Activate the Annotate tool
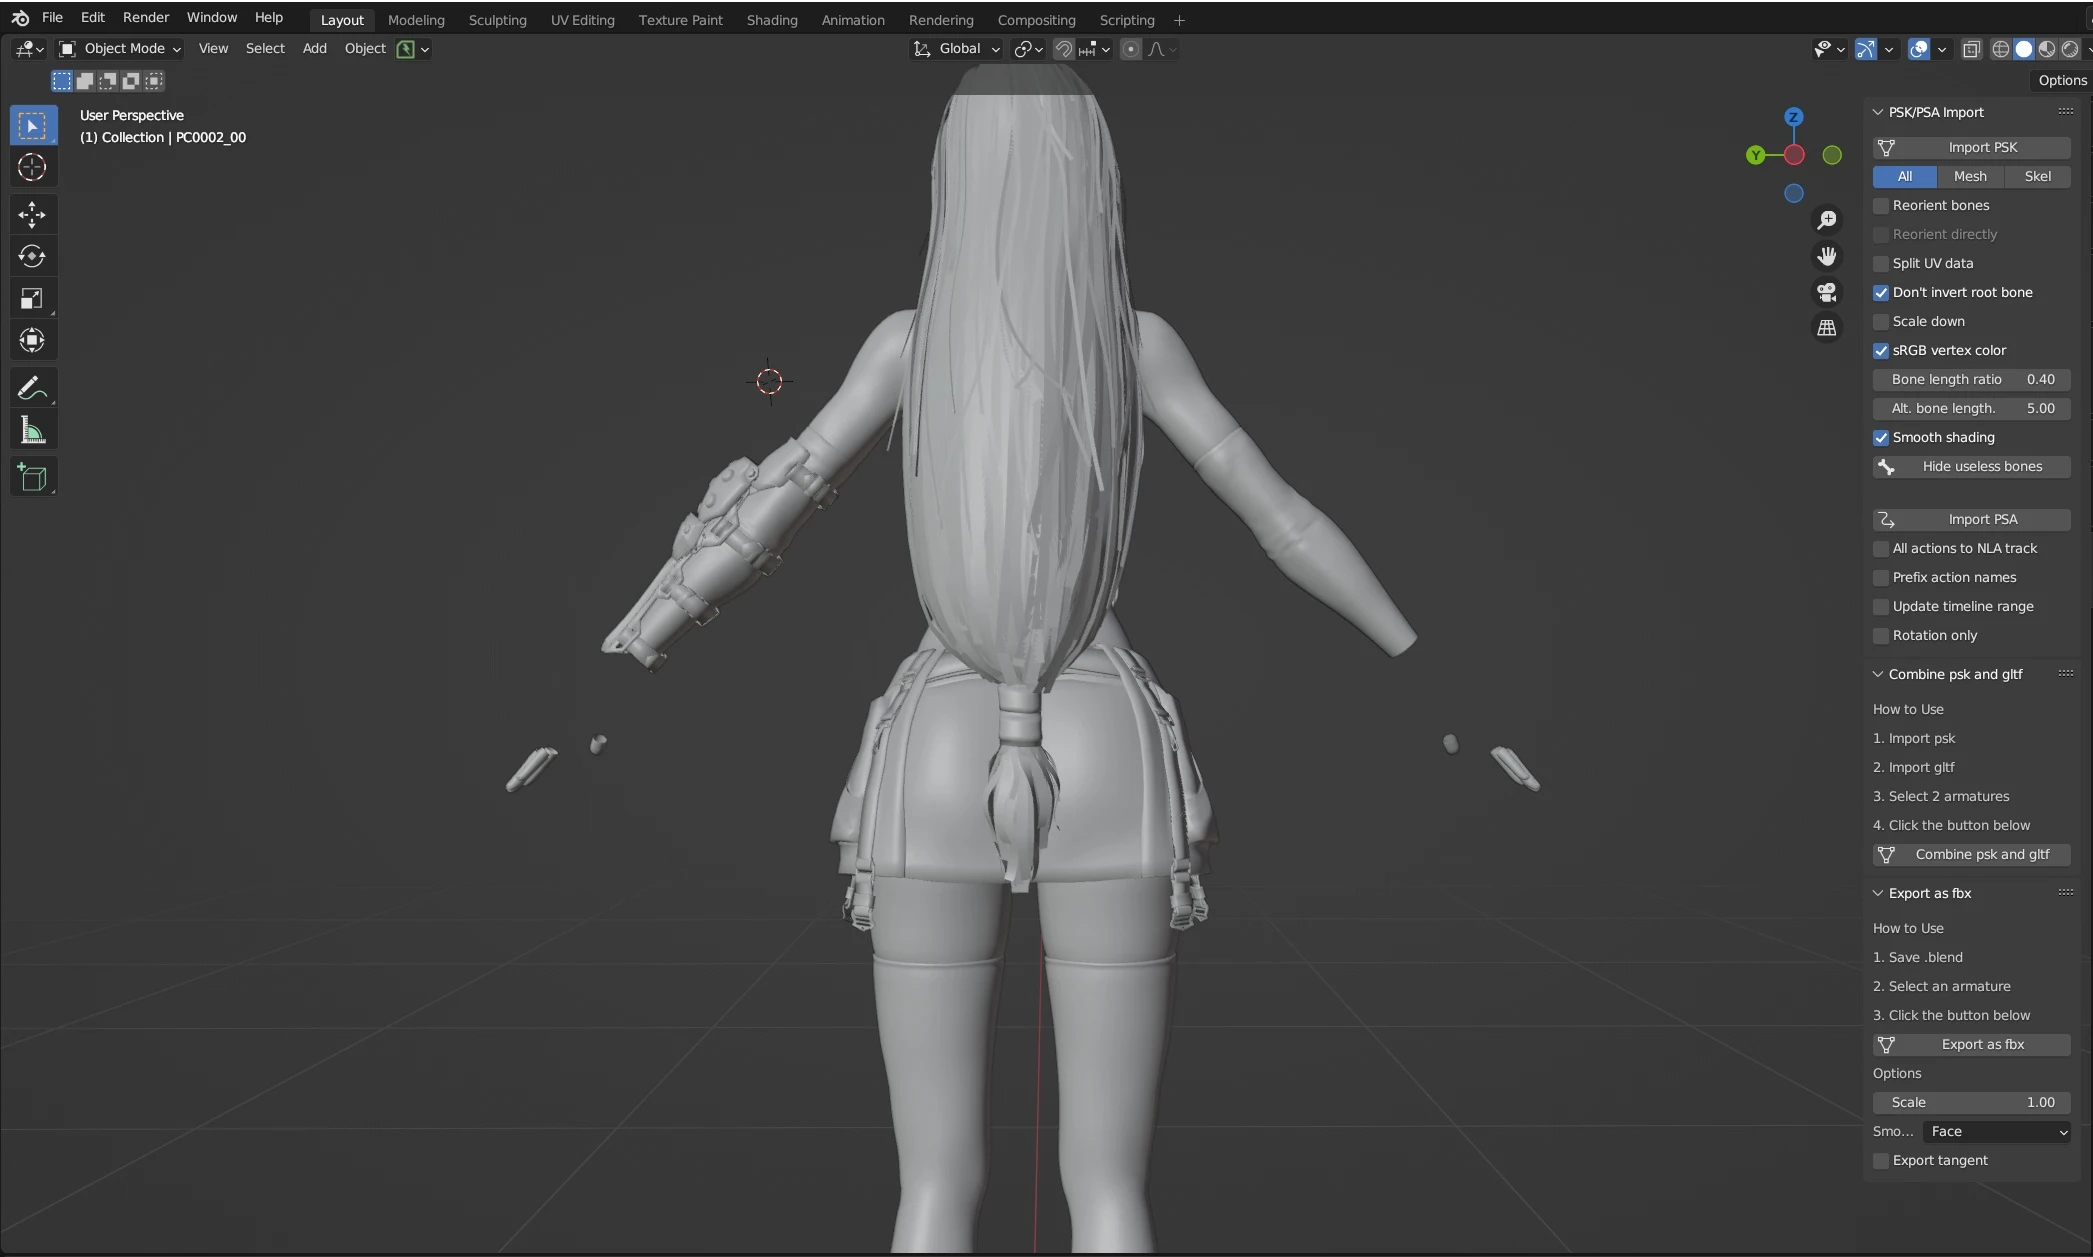Viewport: 2093px width, 1257px height. point(32,388)
